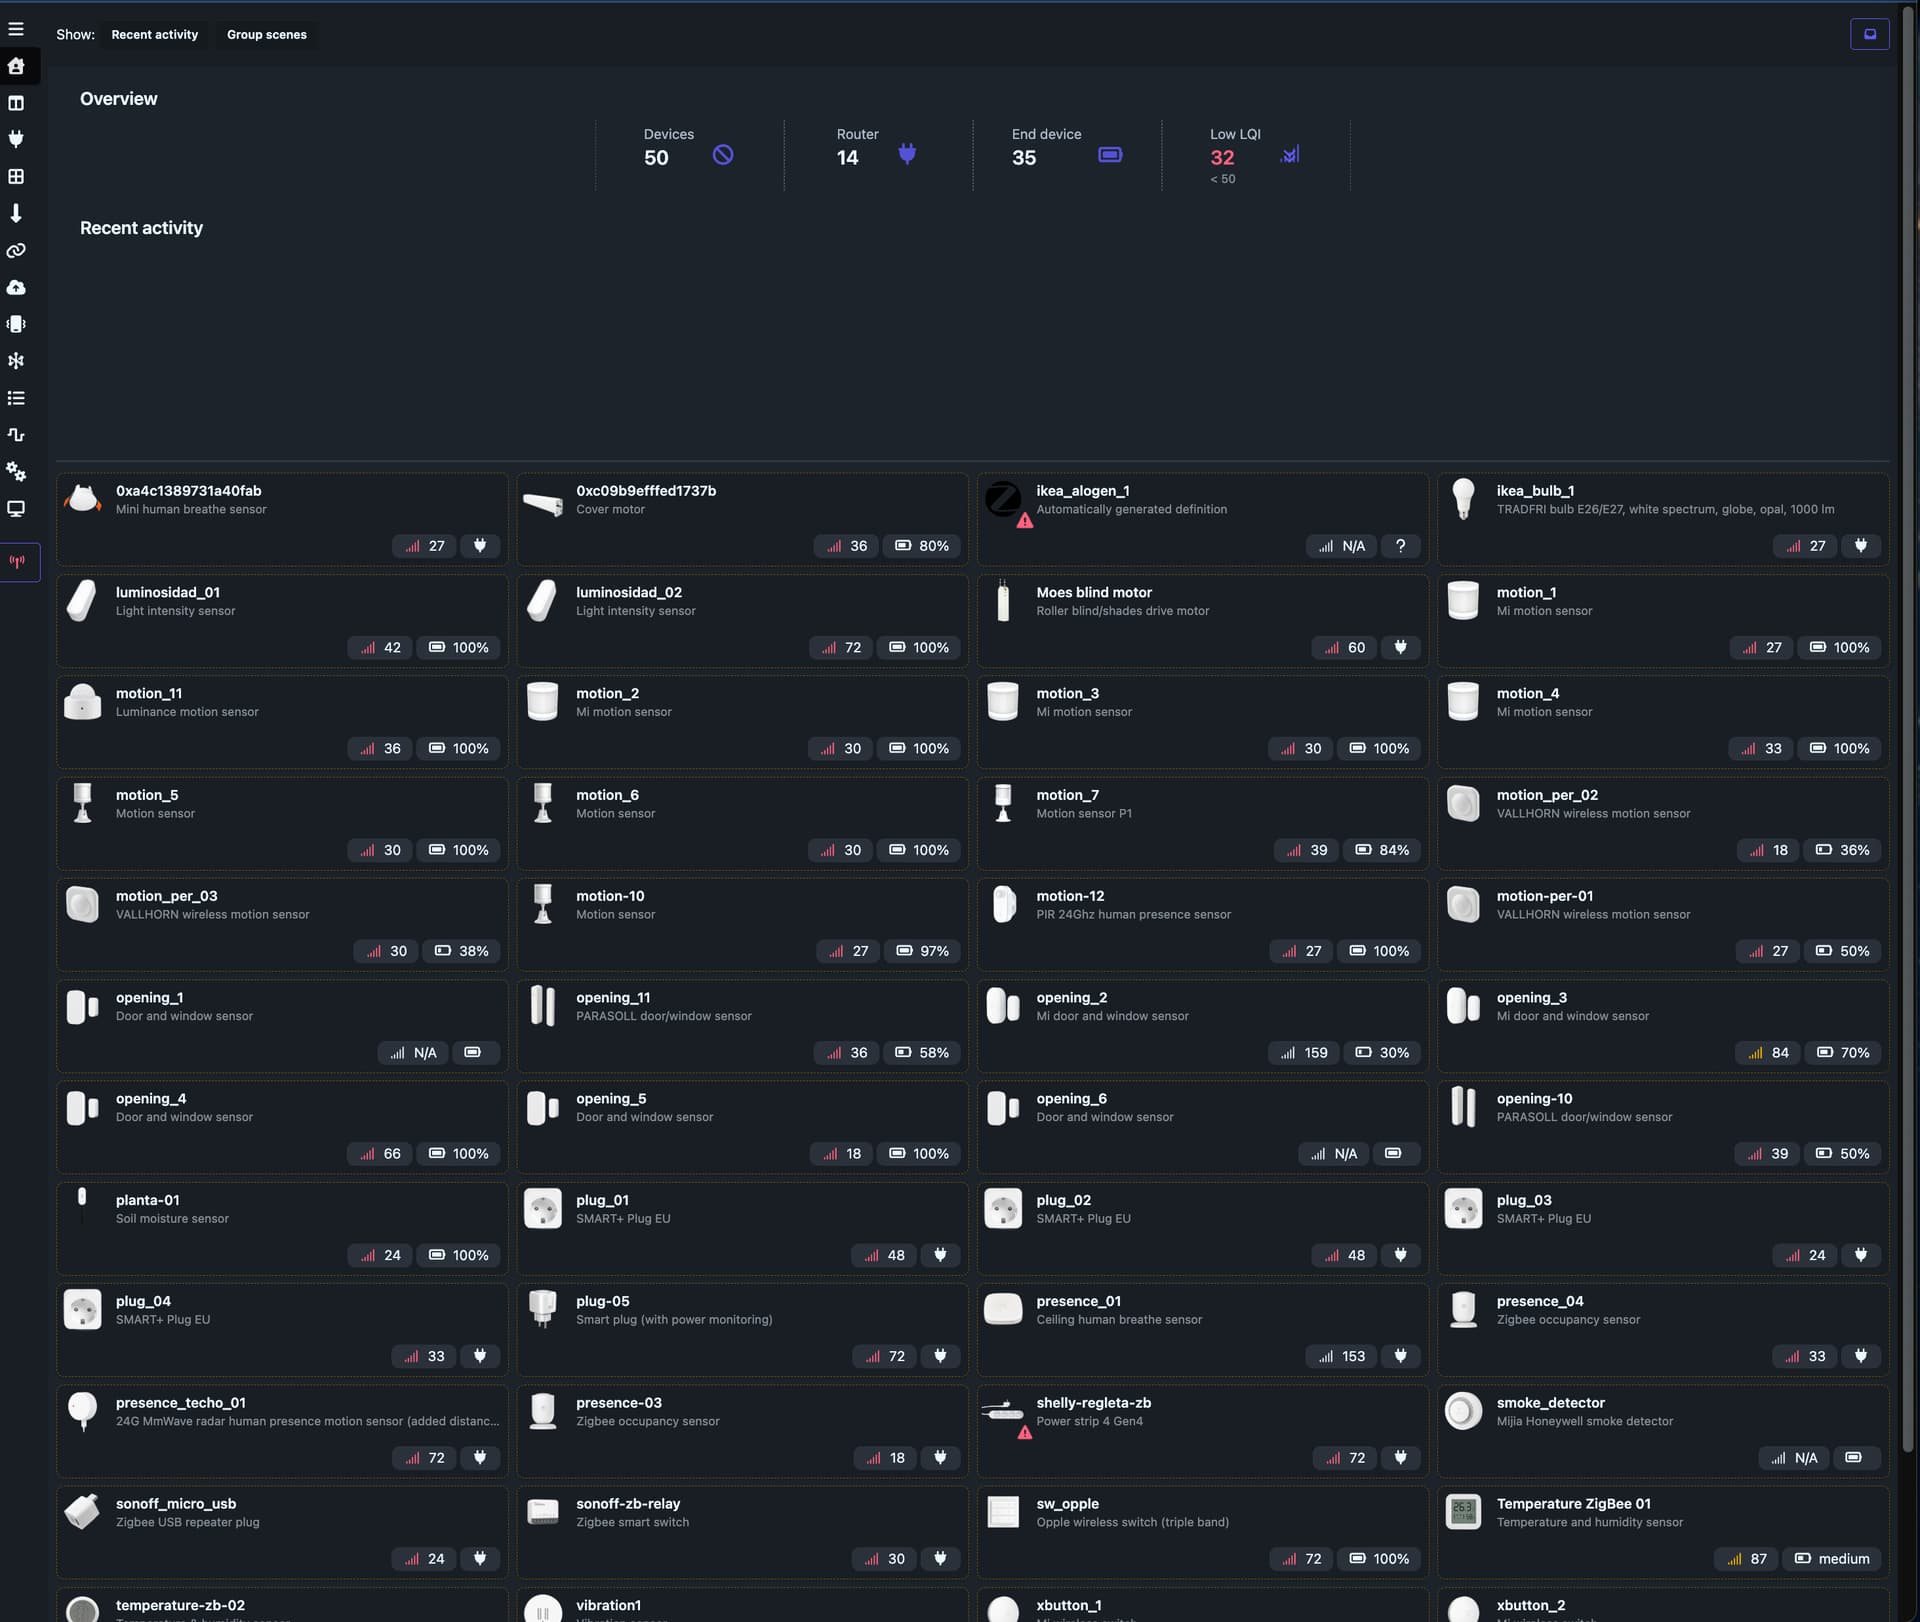Screen dimensions: 1920x1622
Task: Open the network map sidebar icon
Action: coord(16,361)
